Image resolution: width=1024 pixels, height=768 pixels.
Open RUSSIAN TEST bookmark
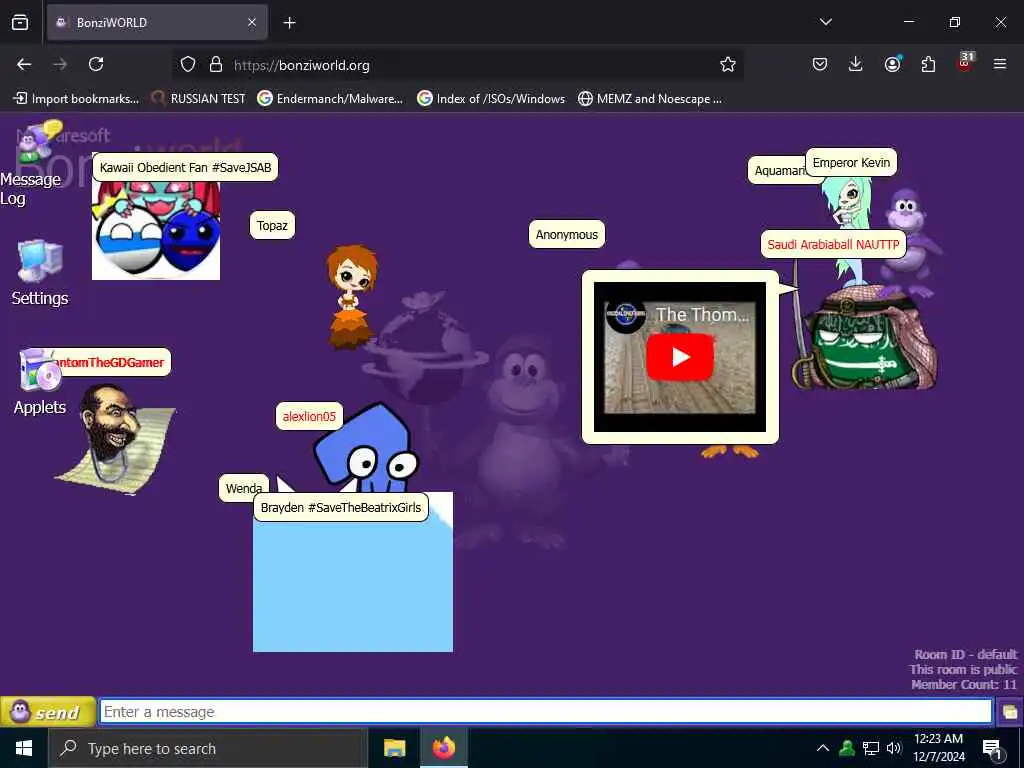pyautogui.click(x=199, y=99)
